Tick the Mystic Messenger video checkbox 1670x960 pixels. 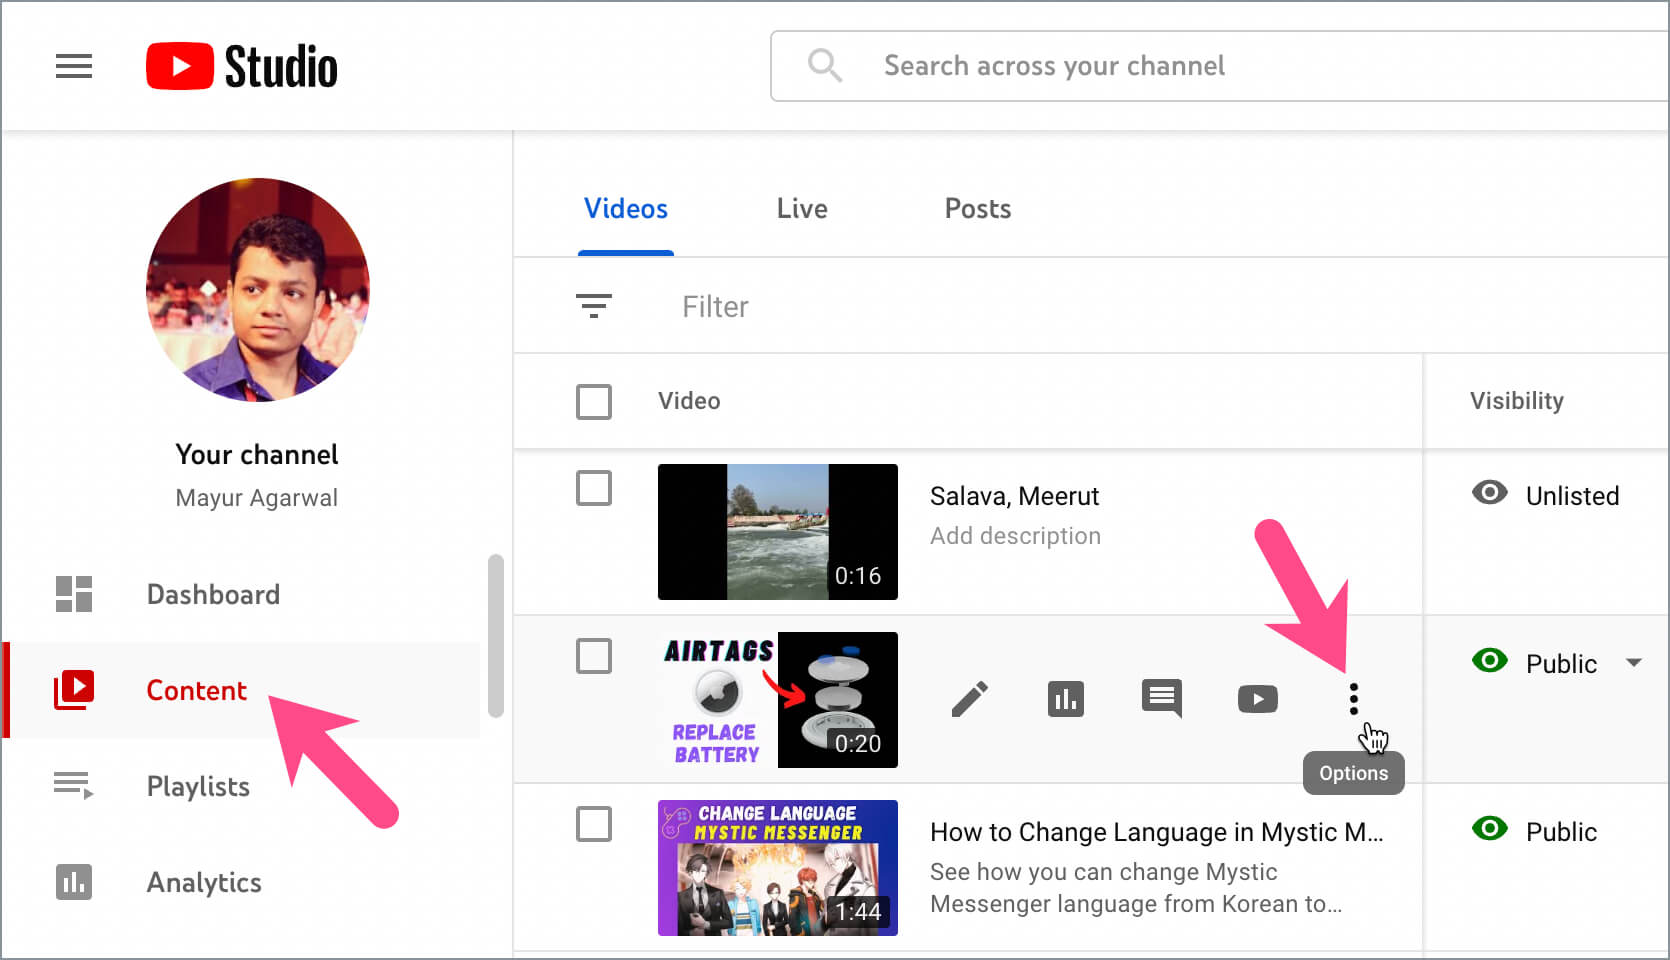click(x=594, y=825)
